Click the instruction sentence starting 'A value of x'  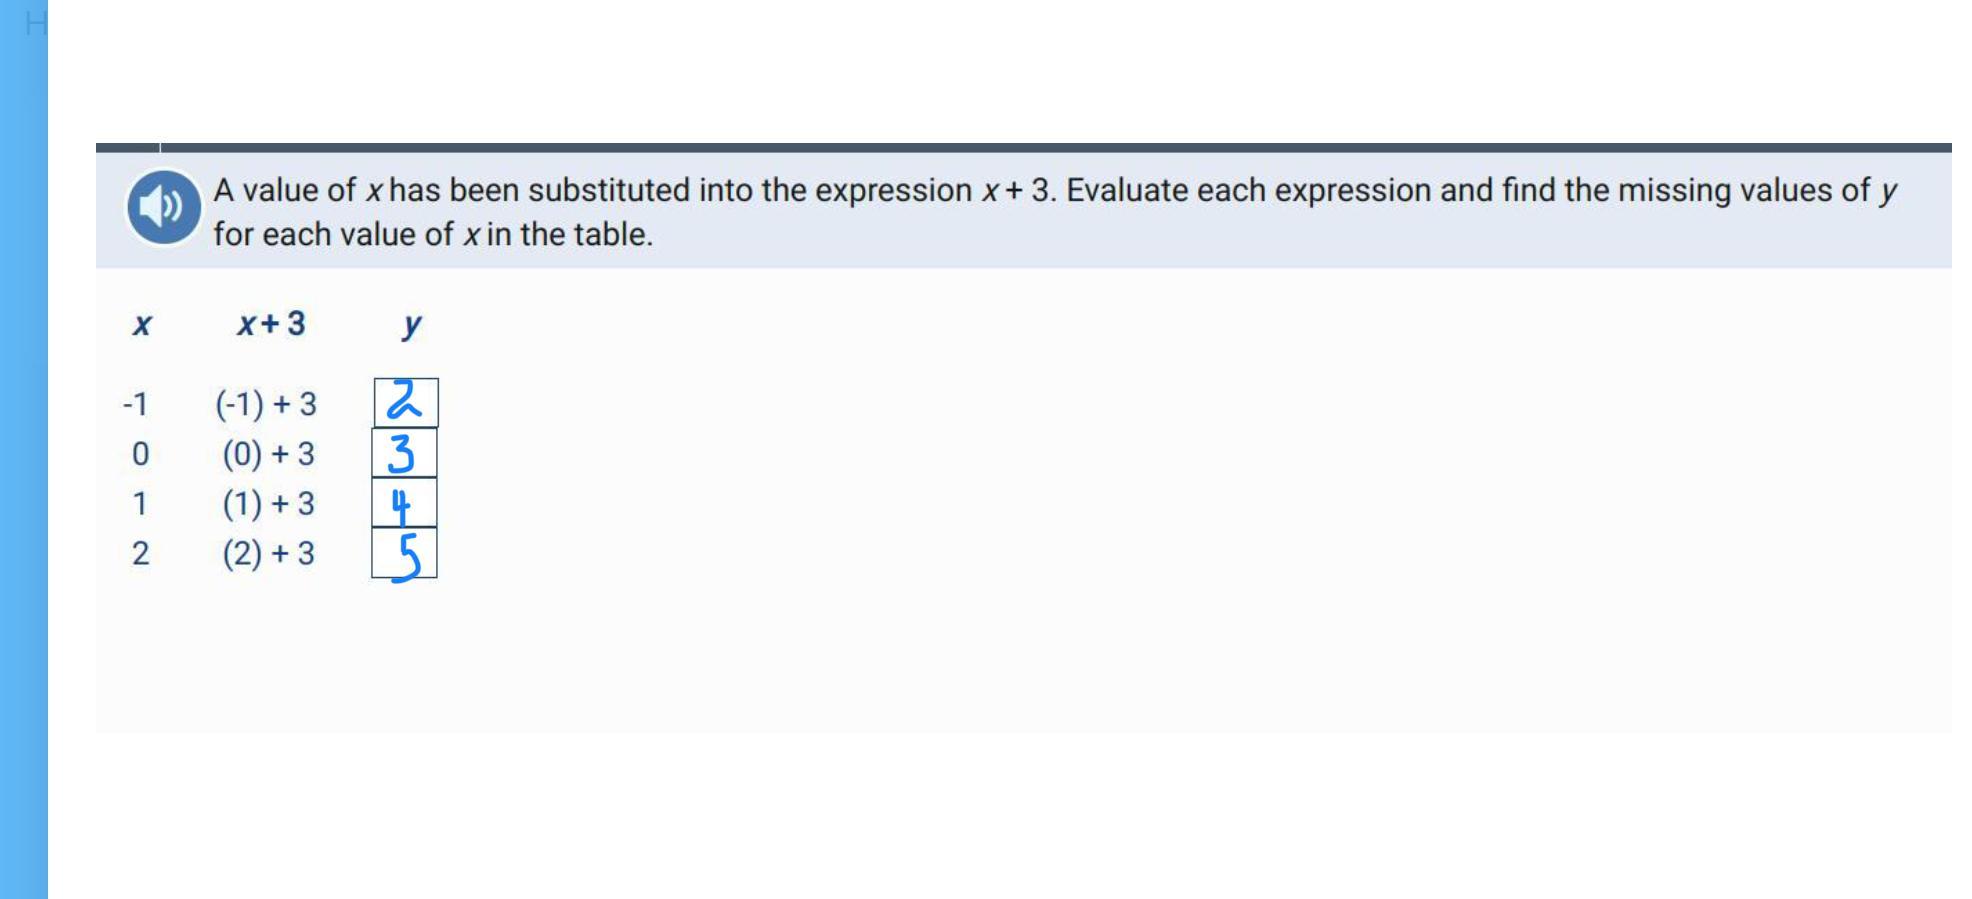point(1055,190)
